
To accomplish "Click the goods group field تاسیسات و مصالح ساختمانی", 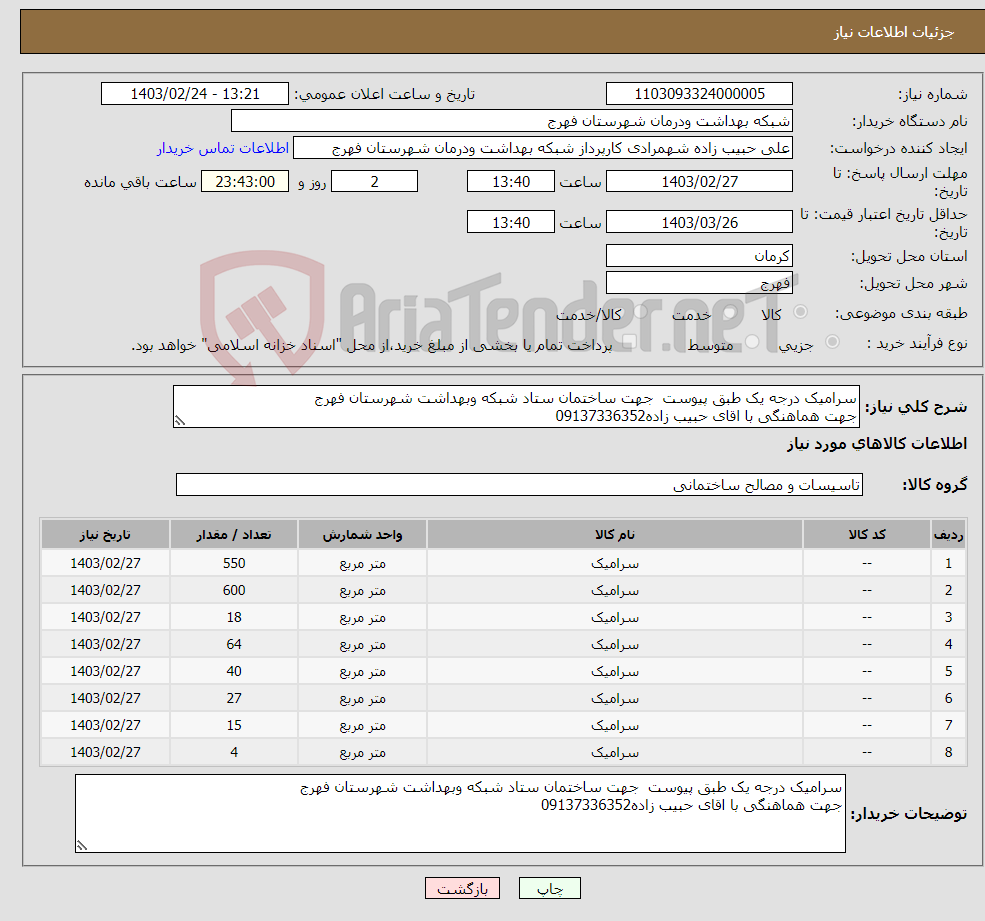I will click(x=520, y=484).
